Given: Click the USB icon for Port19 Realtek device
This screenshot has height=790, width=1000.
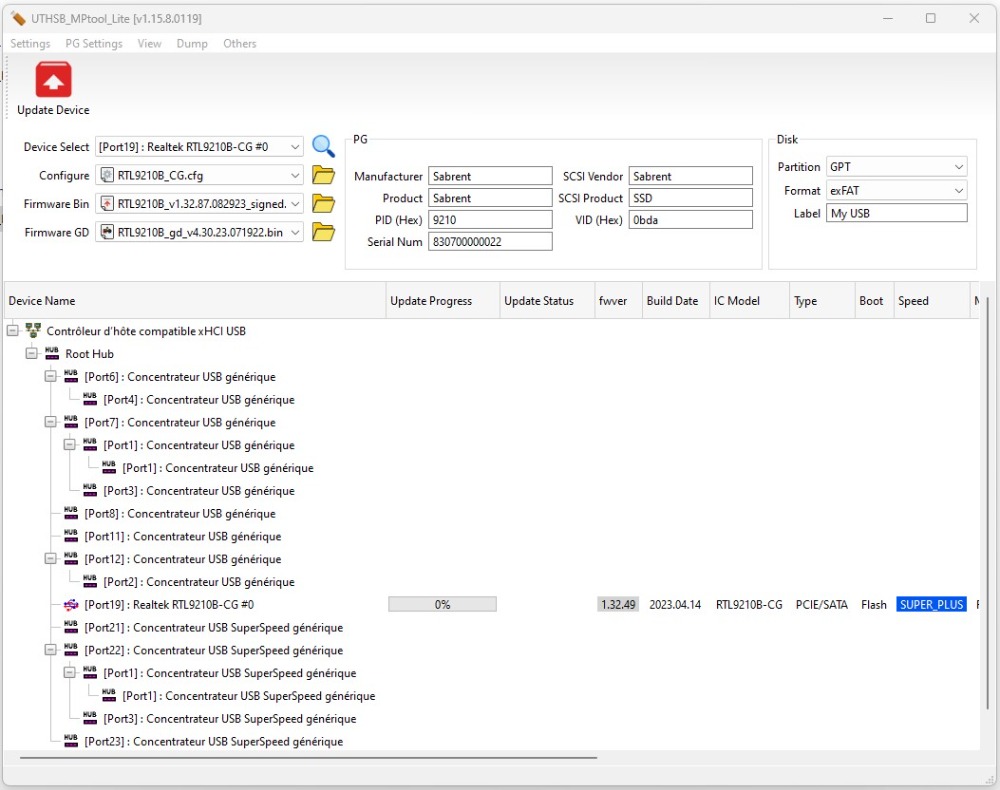Looking at the screenshot, I should [x=71, y=605].
